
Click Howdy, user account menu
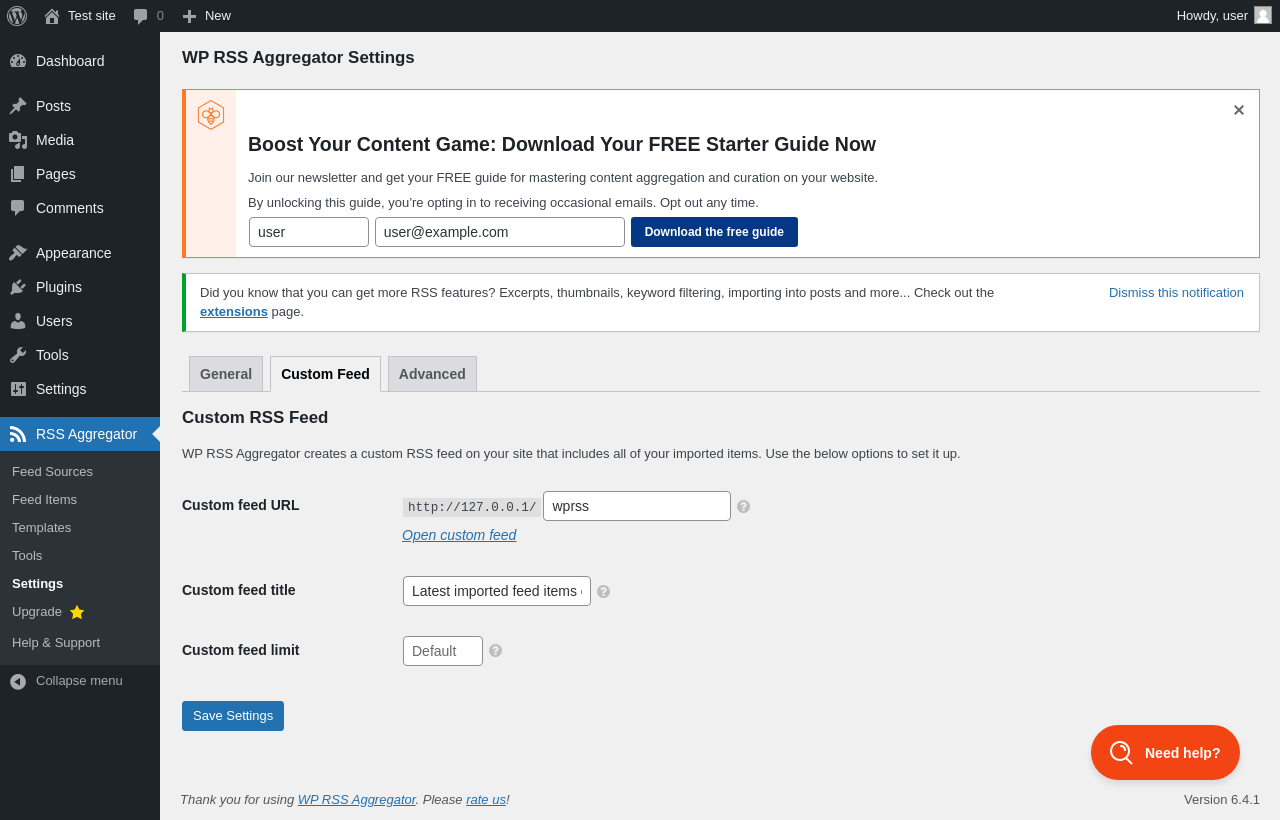pos(1224,16)
